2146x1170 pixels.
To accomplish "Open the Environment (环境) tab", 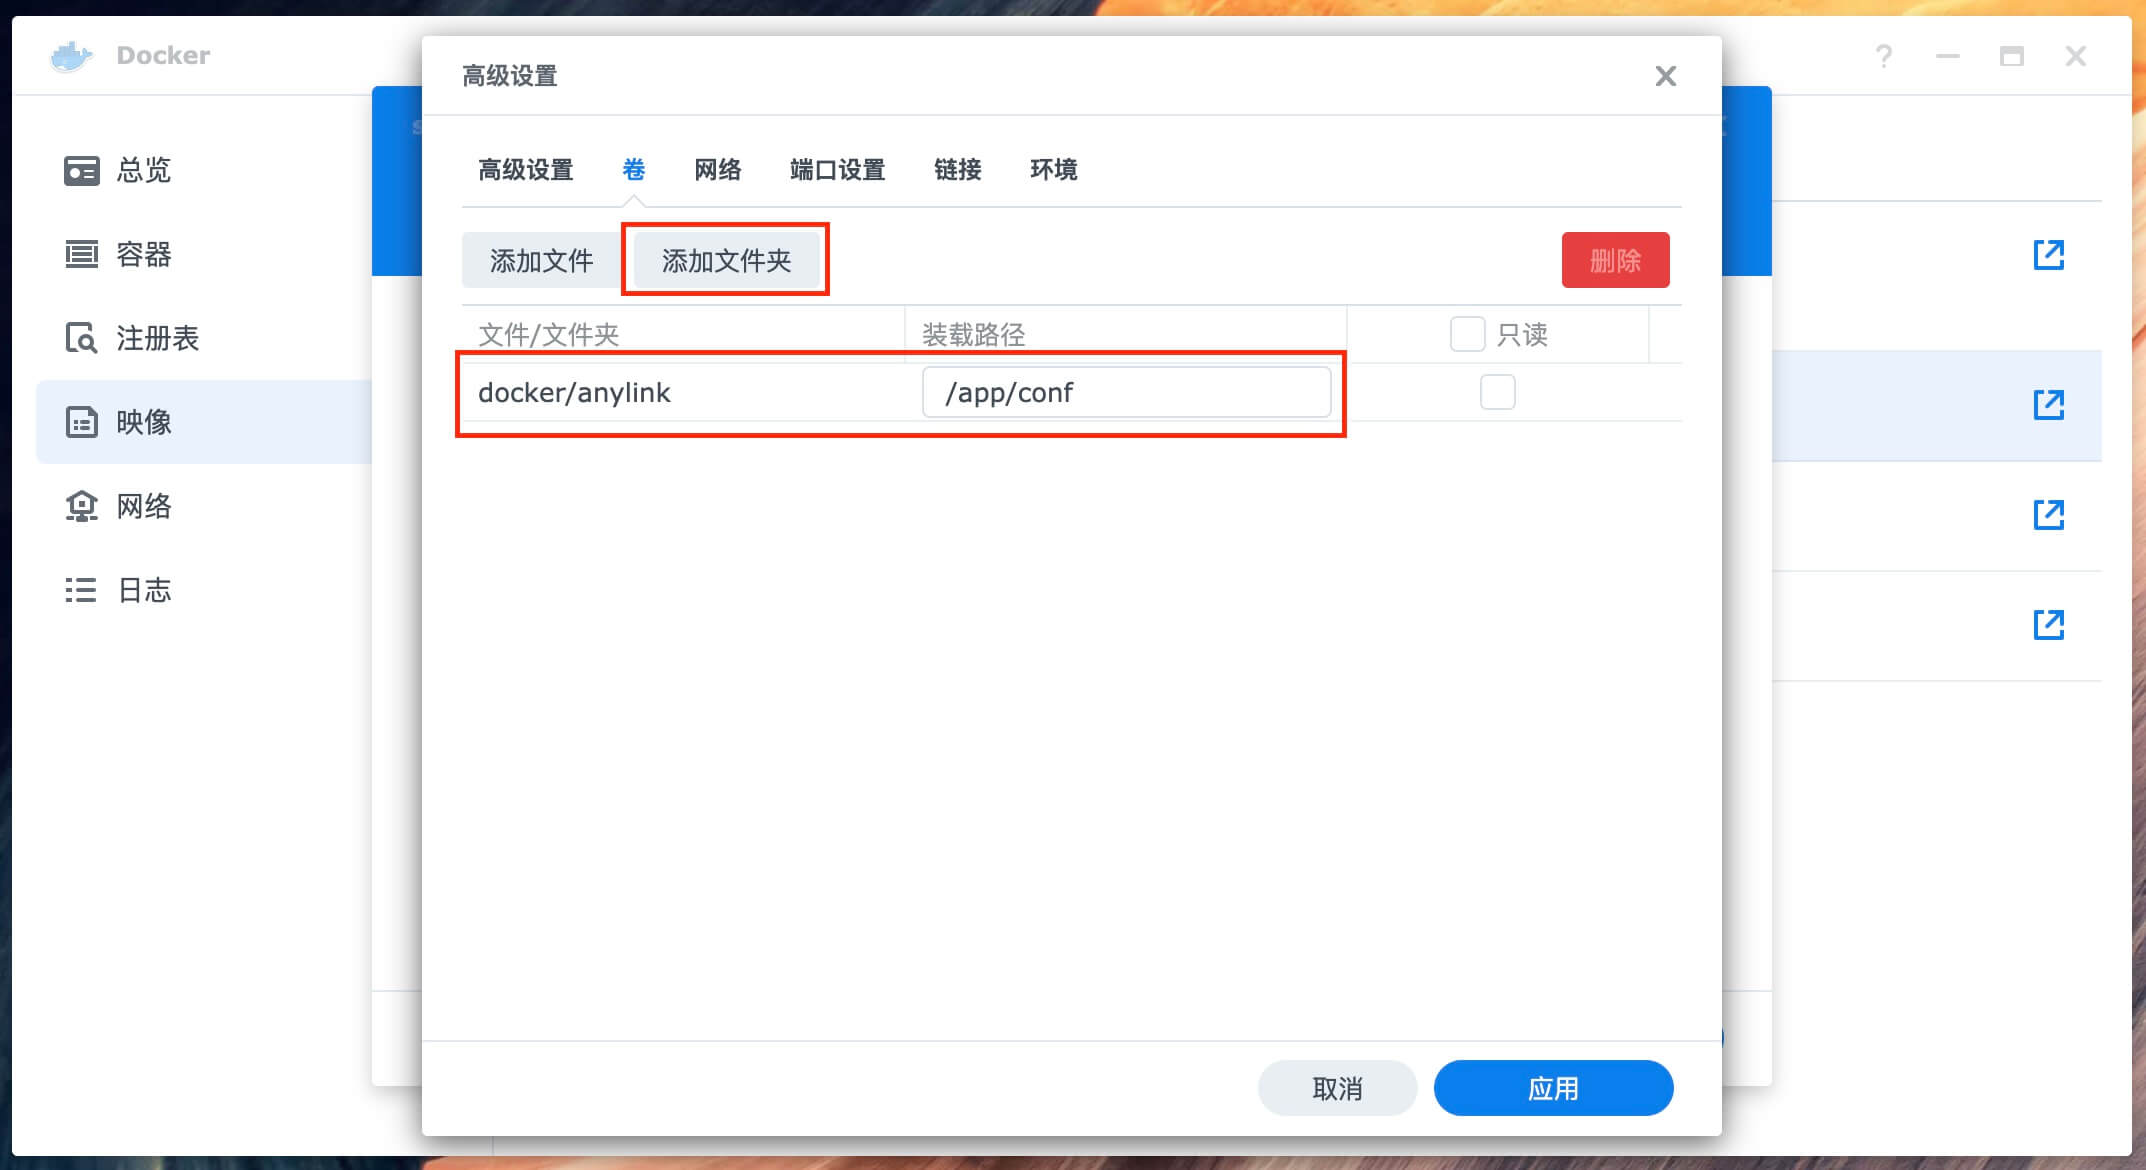I will coord(1053,170).
